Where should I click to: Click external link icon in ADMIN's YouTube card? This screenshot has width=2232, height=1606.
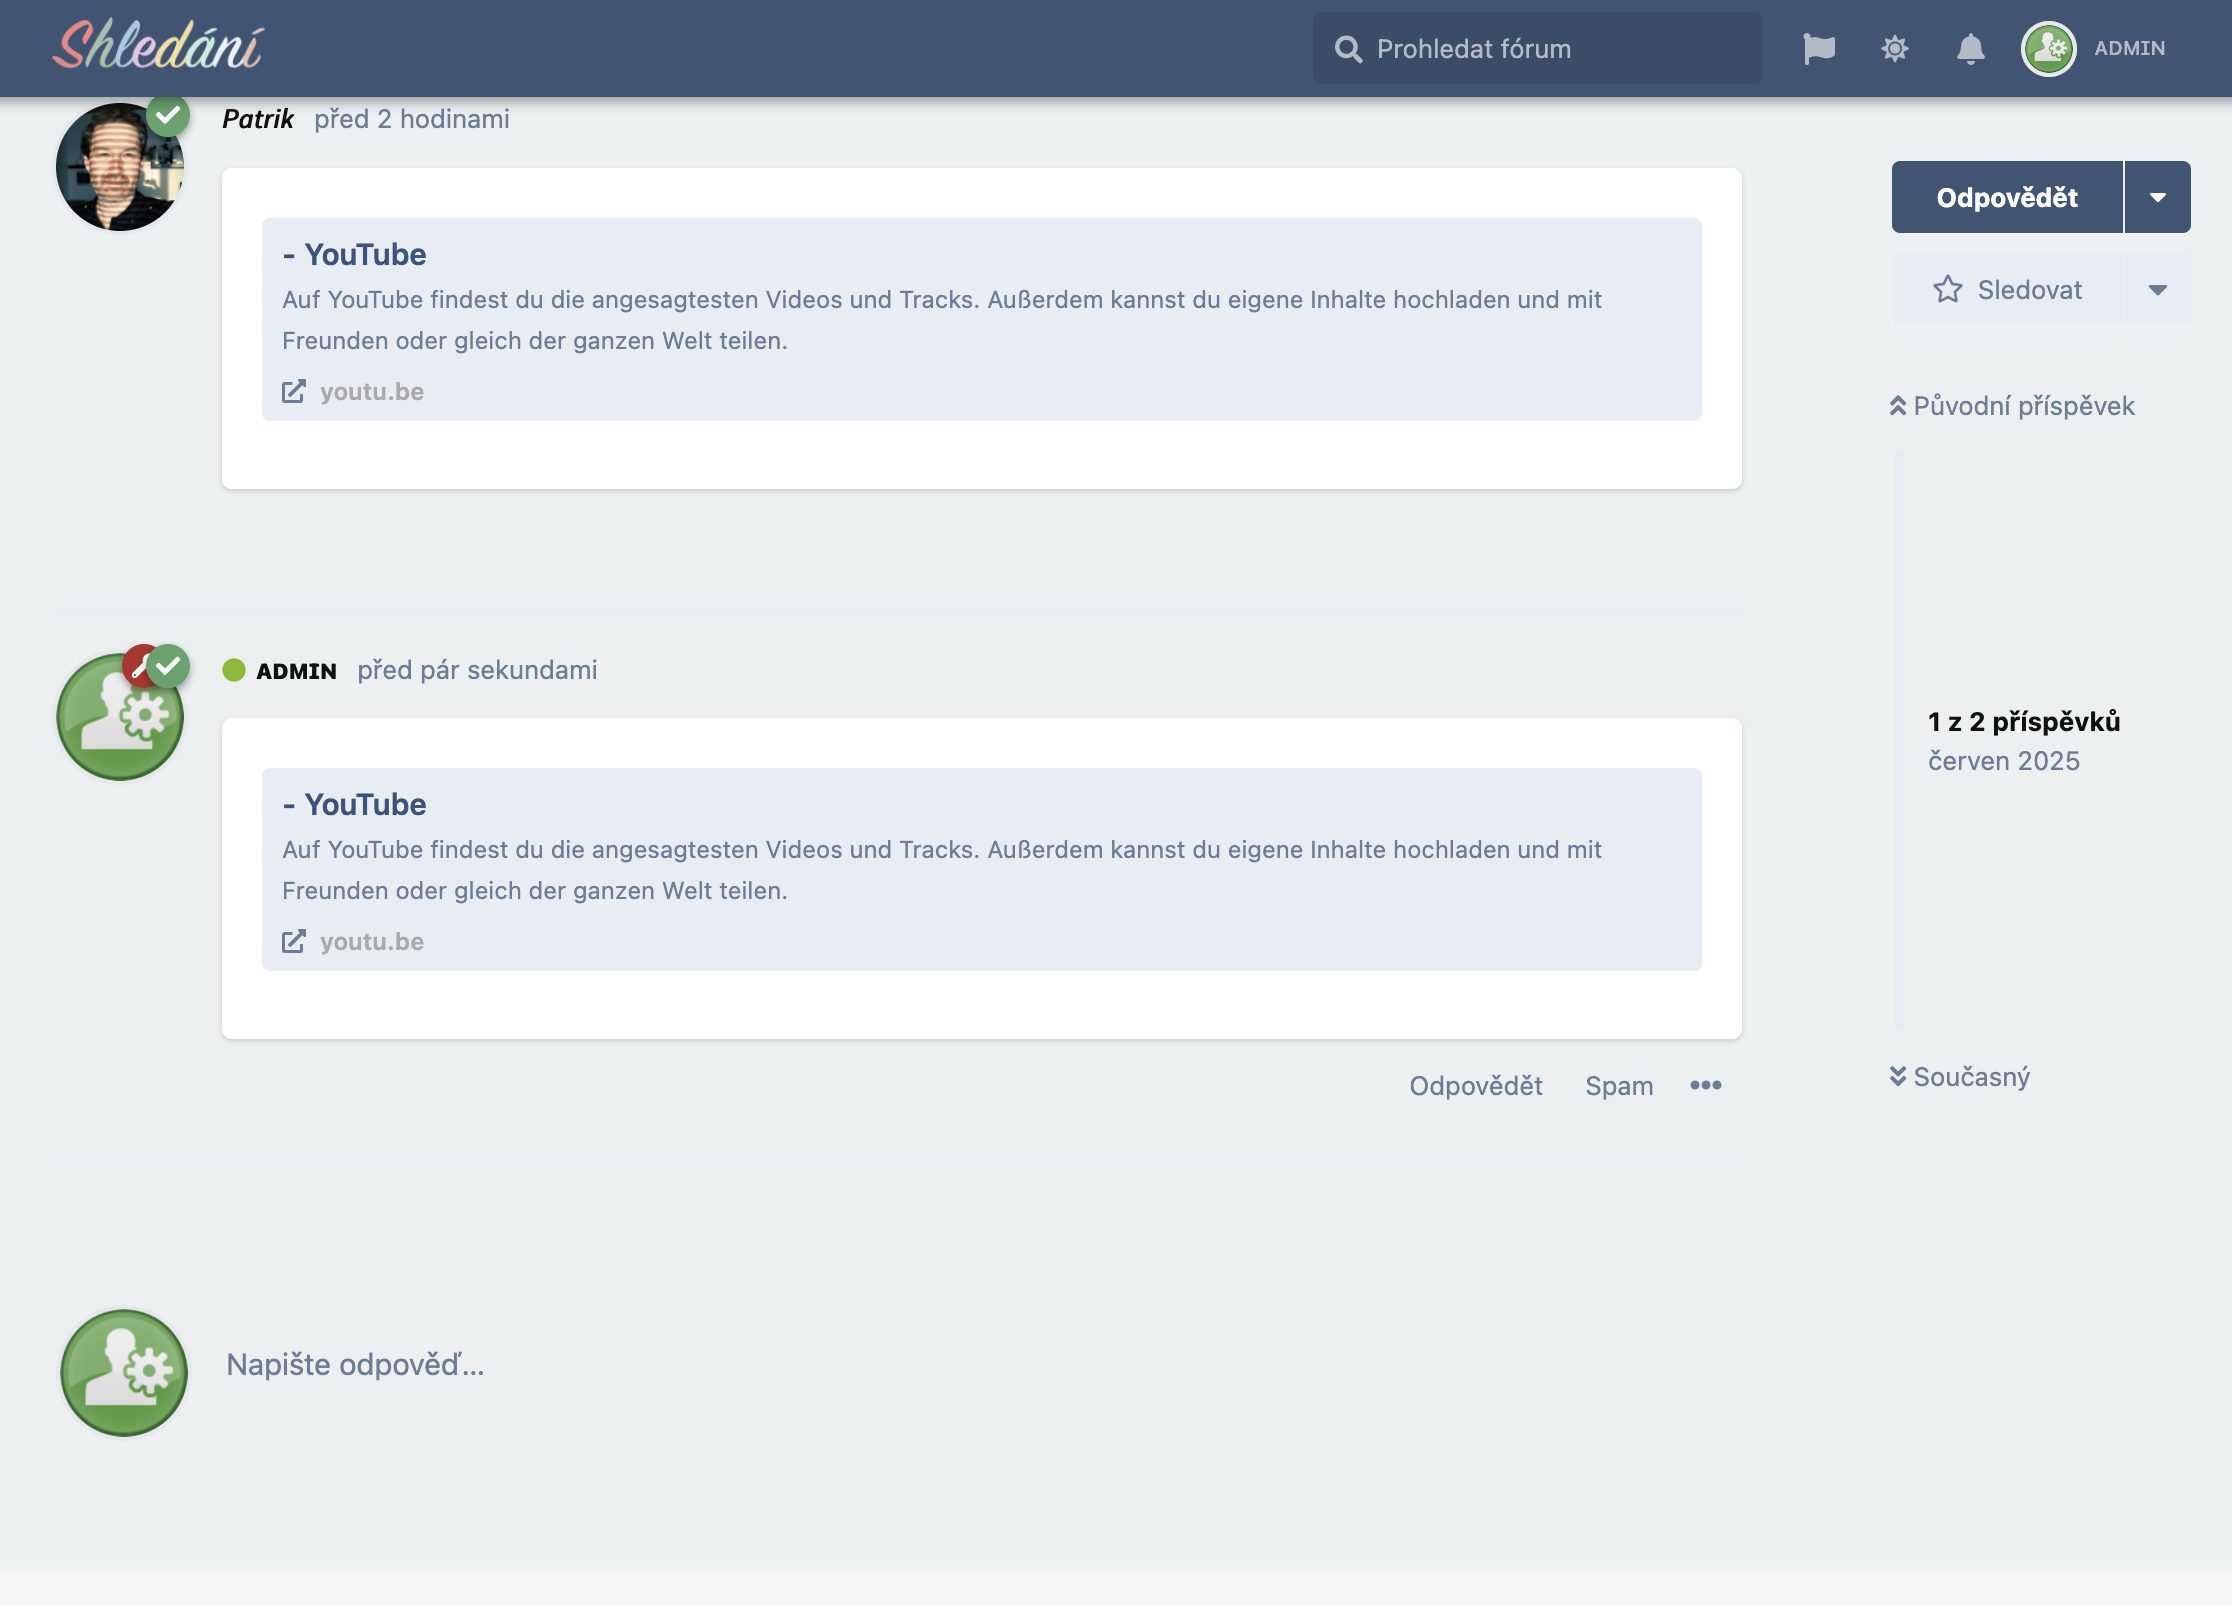click(293, 941)
